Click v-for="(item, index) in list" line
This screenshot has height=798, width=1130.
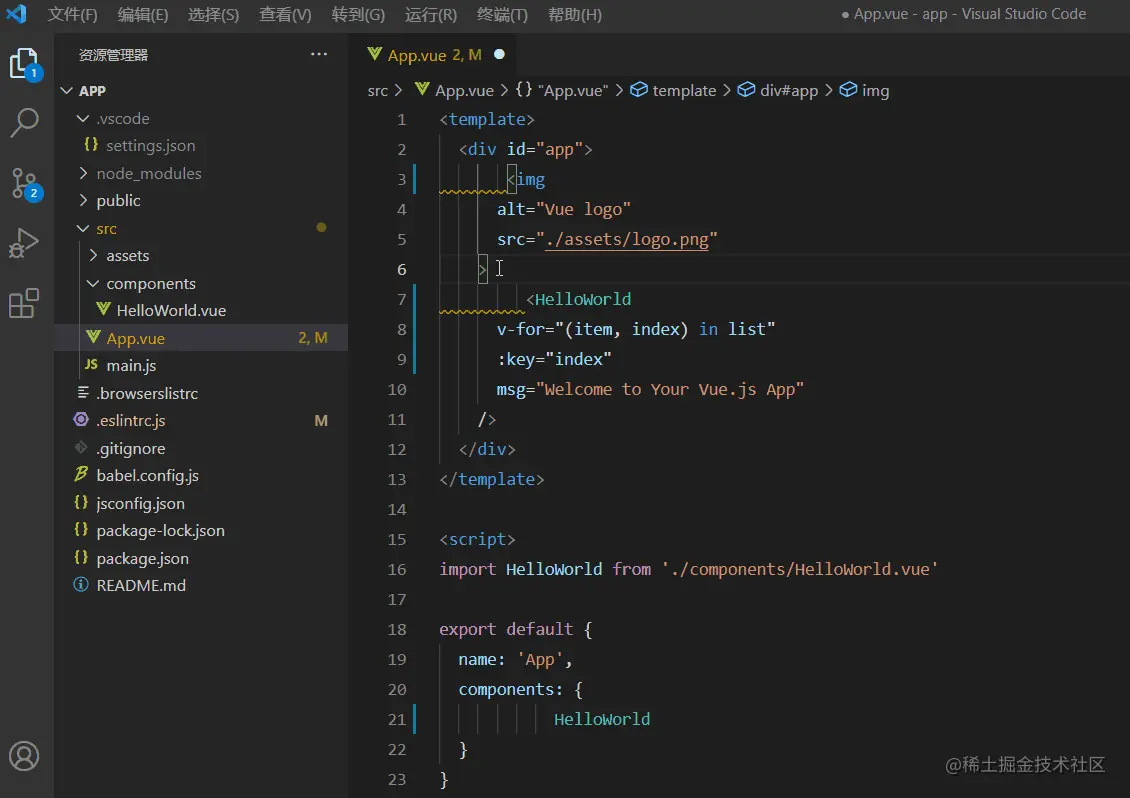pos(636,329)
